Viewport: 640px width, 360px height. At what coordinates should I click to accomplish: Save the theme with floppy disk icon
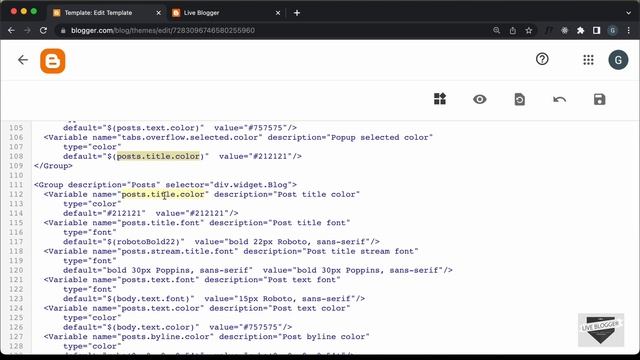click(599, 99)
